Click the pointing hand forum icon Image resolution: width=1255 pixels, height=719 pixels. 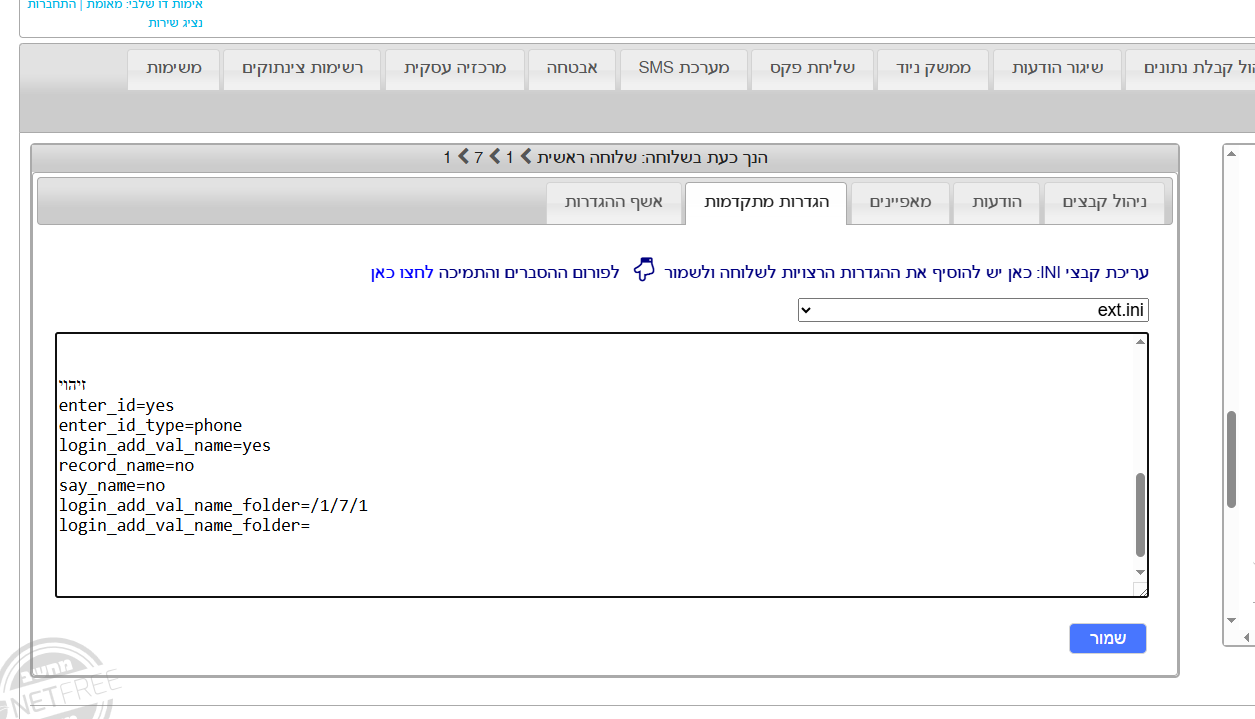[x=642, y=271]
